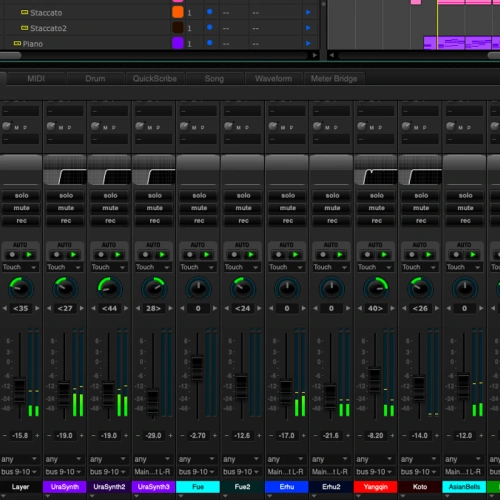Click the UraSynth channel name label
This screenshot has width=500, height=500.
65,487
